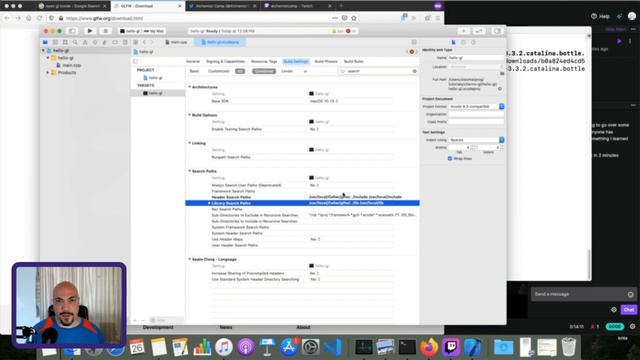This screenshot has height=360, width=640.
Task: Switch to the Signing & Capabilities tab
Action: [x=225, y=62]
